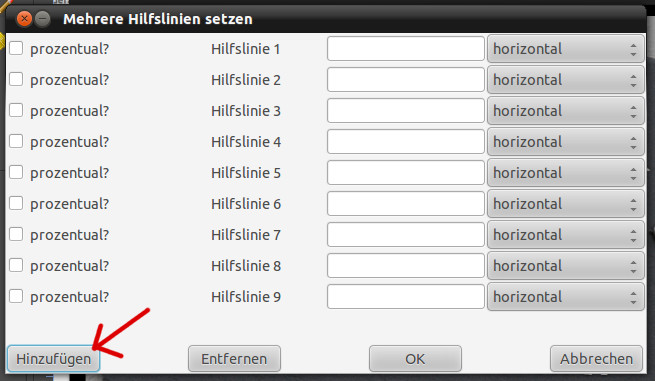Tick prozentual checkbox for Hilfslinie 2

click(x=16, y=79)
